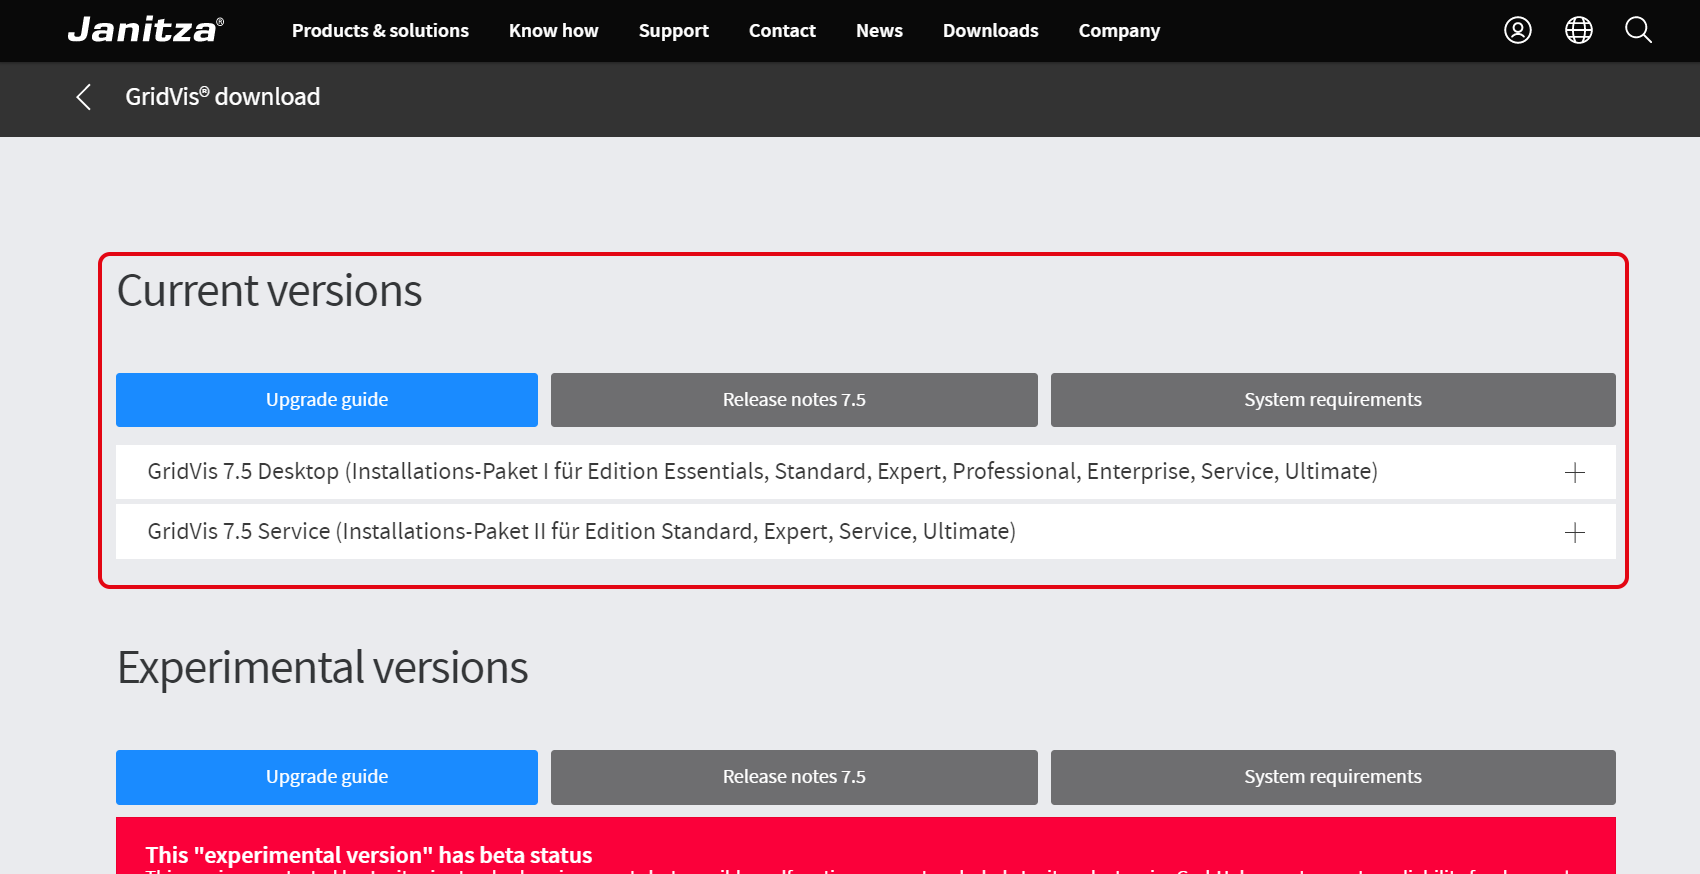1700x874 pixels.
Task: Click the Current versions heading
Action: pos(269,291)
